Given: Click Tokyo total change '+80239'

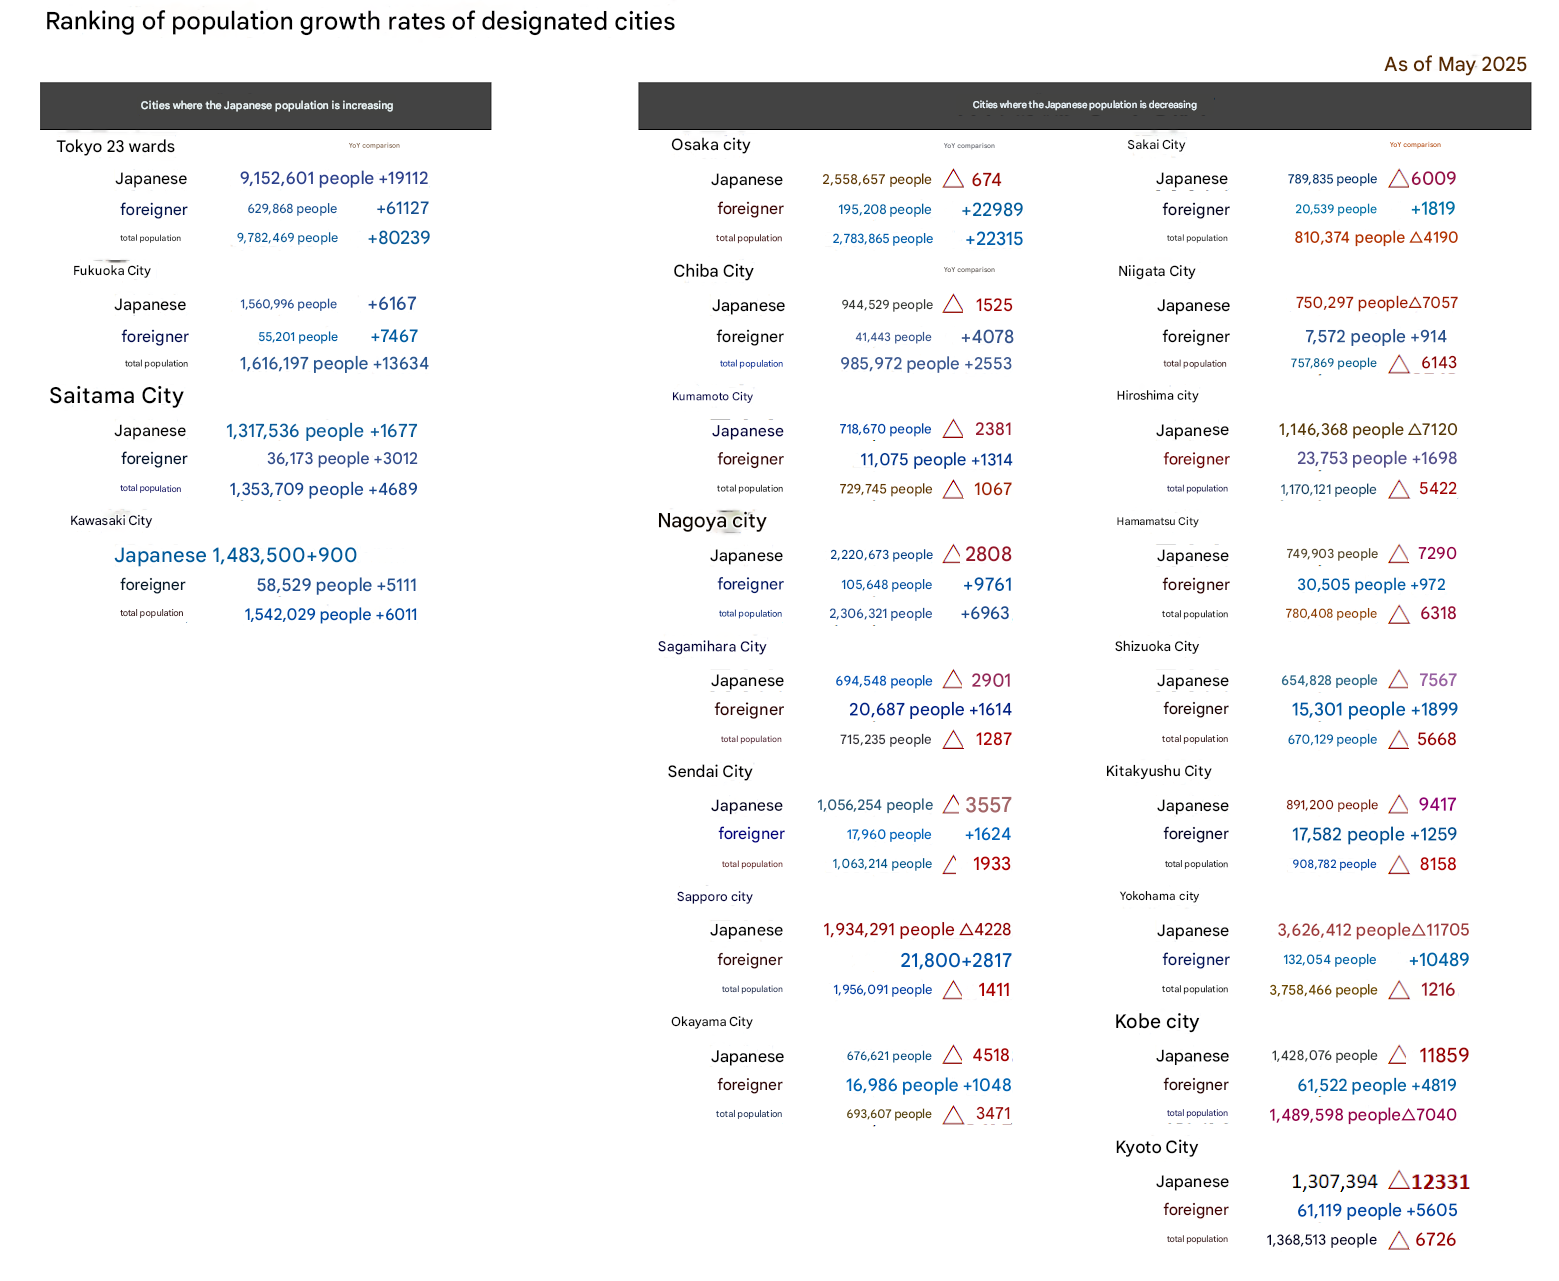Looking at the screenshot, I should (x=399, y=238).
